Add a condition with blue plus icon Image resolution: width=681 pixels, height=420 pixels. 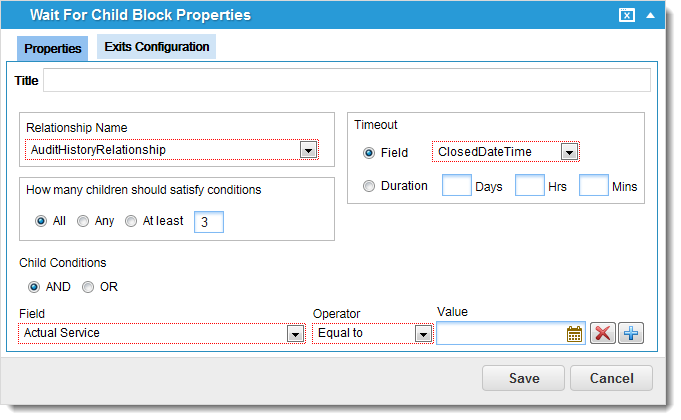coord(631,333)
